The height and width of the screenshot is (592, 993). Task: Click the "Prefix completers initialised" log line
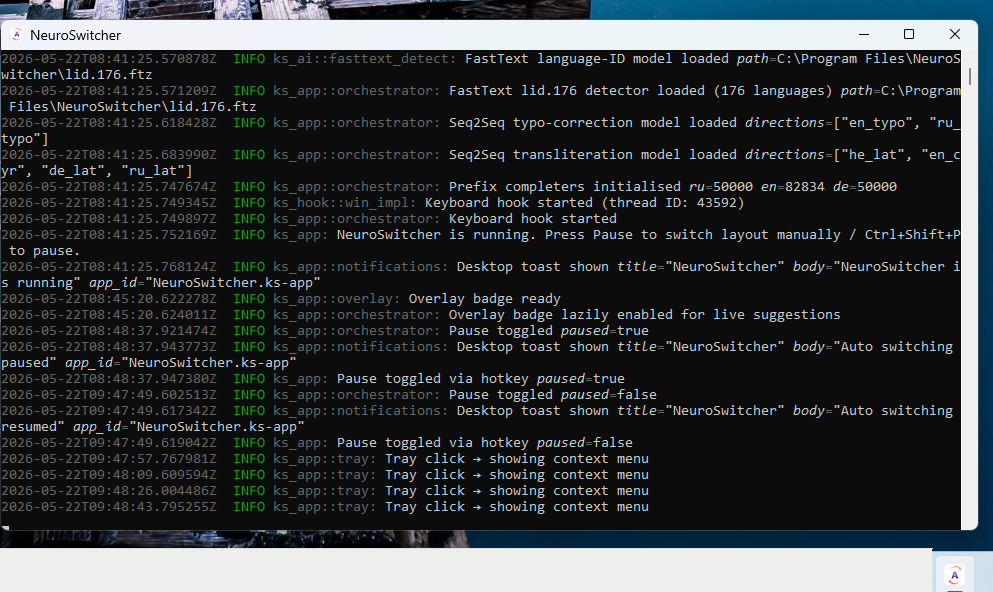[448, 187]
